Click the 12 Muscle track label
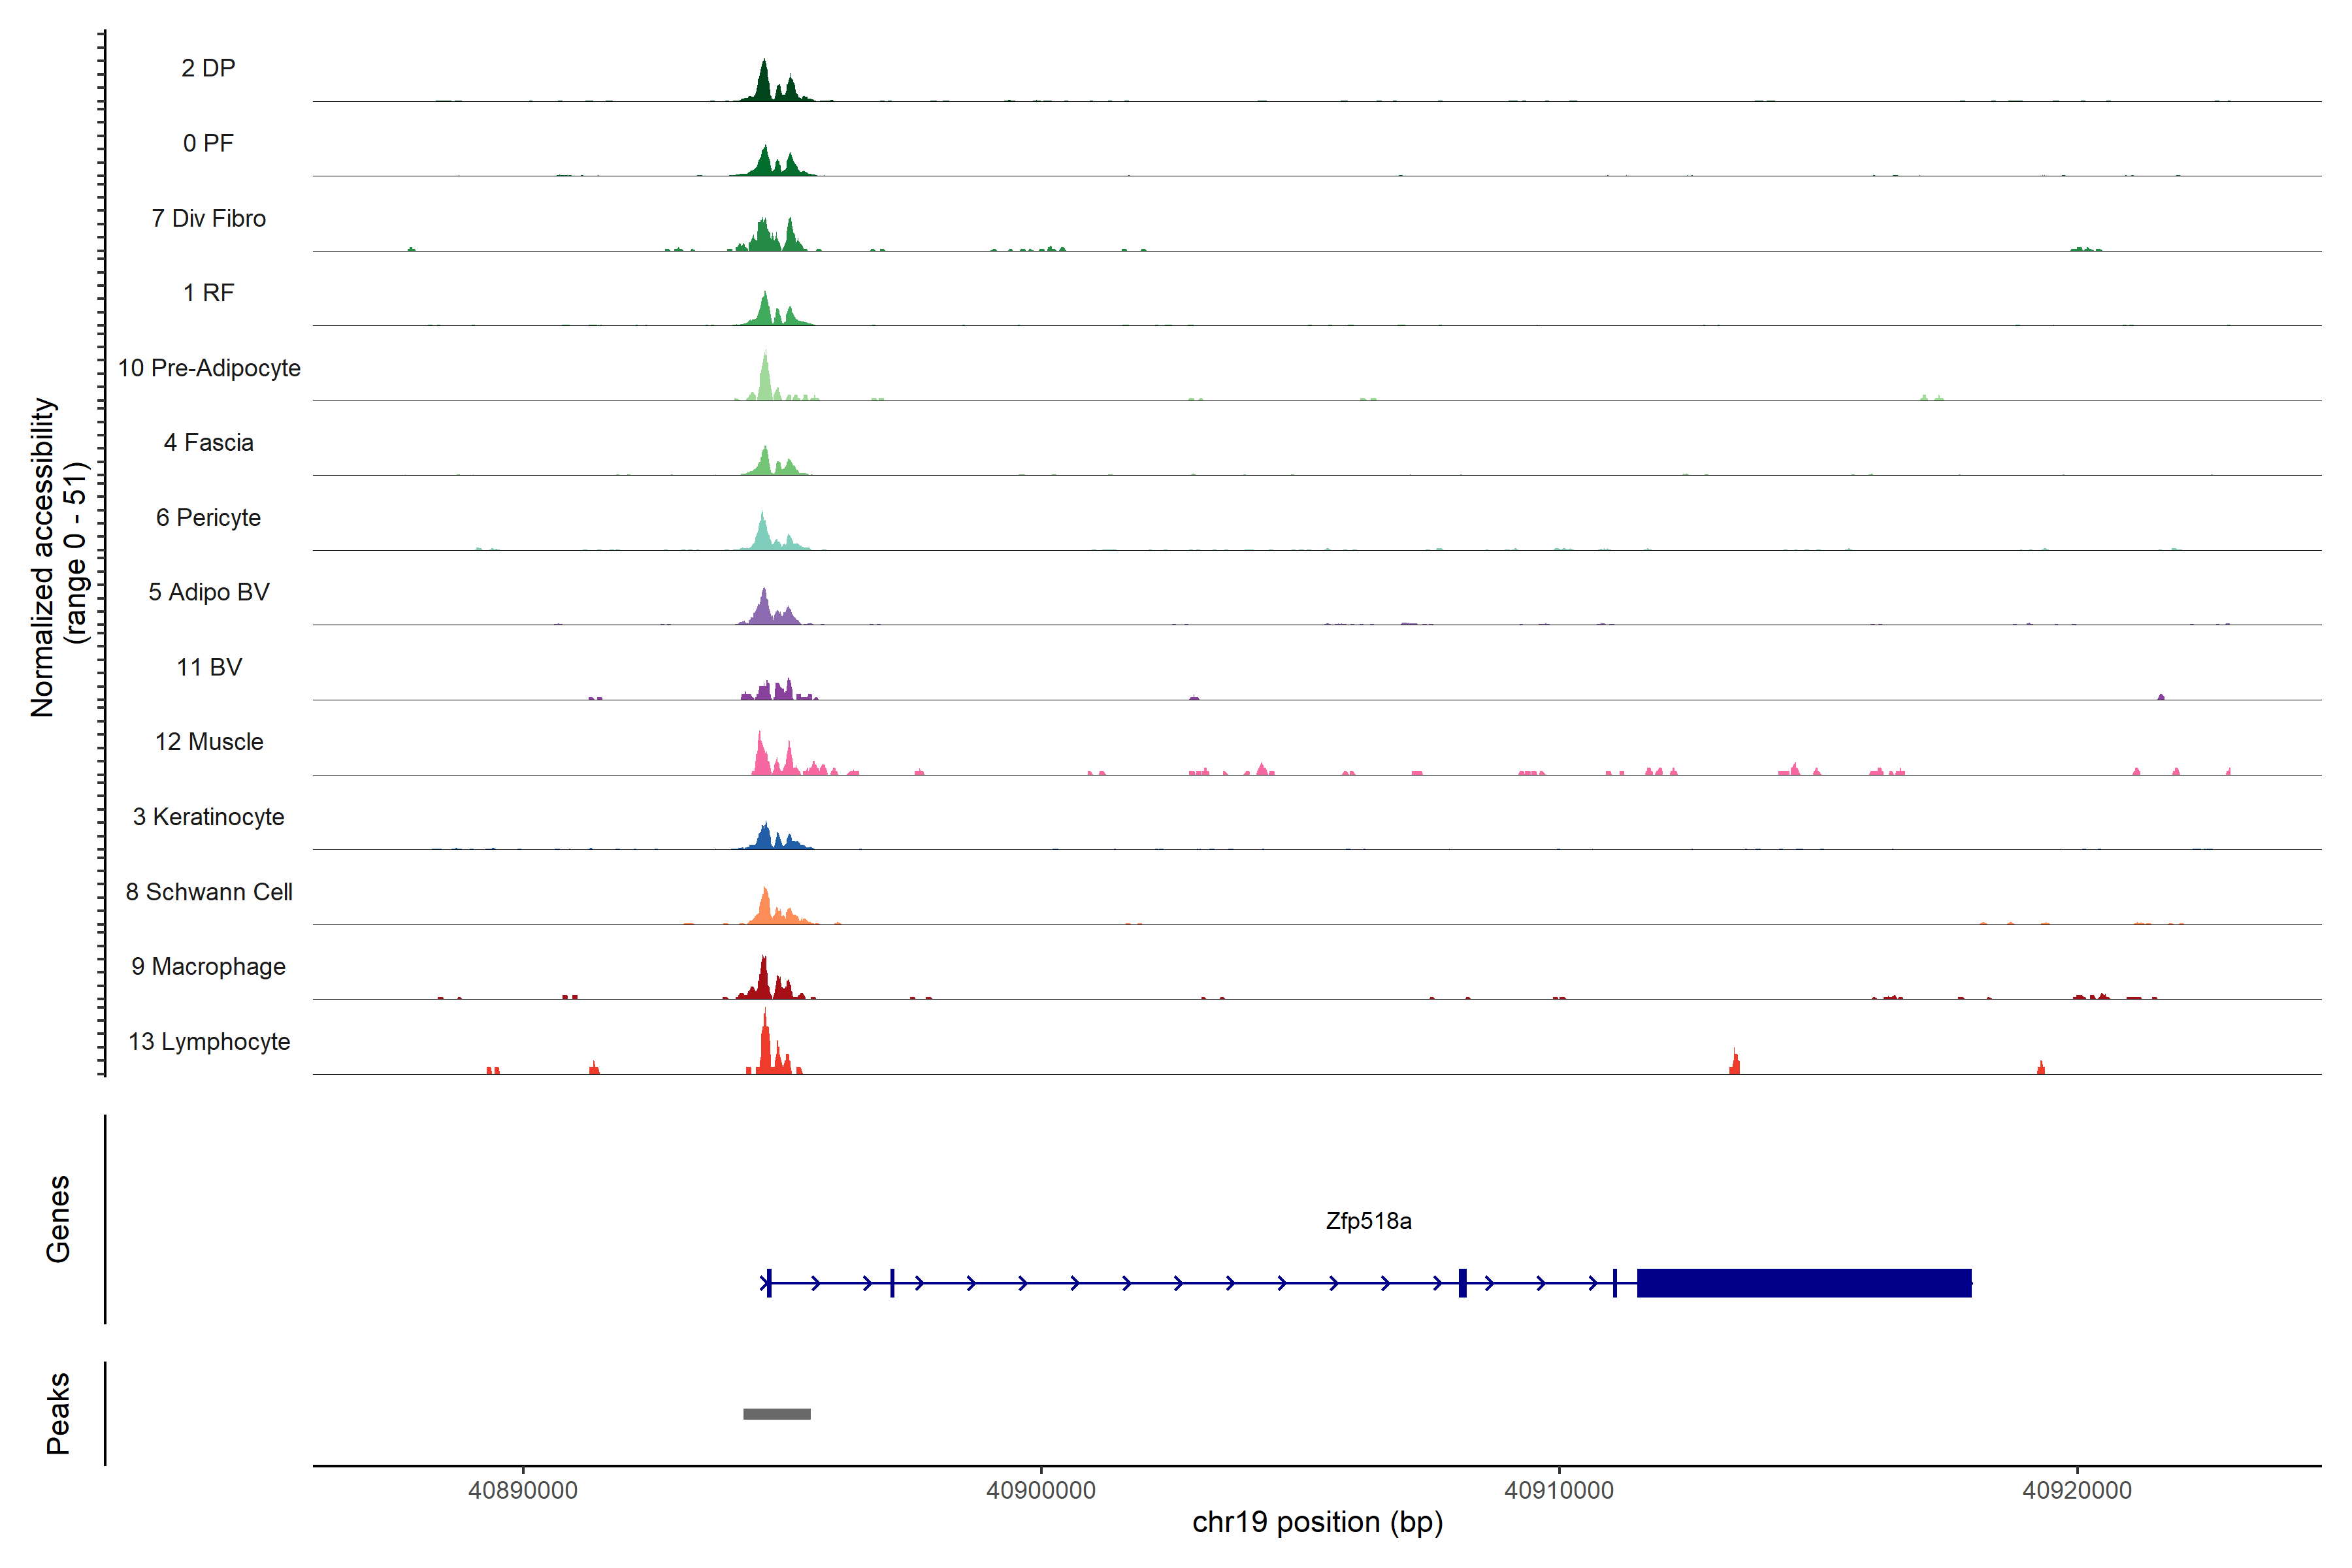This screenshot has width=2352, height=1568. [x=209, y=742]
